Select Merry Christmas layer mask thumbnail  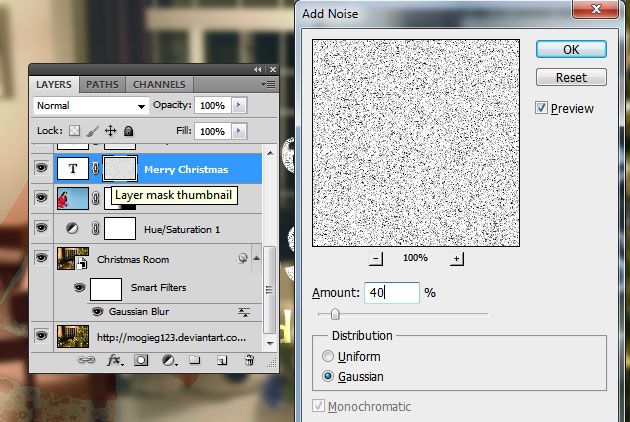(120, 168)
